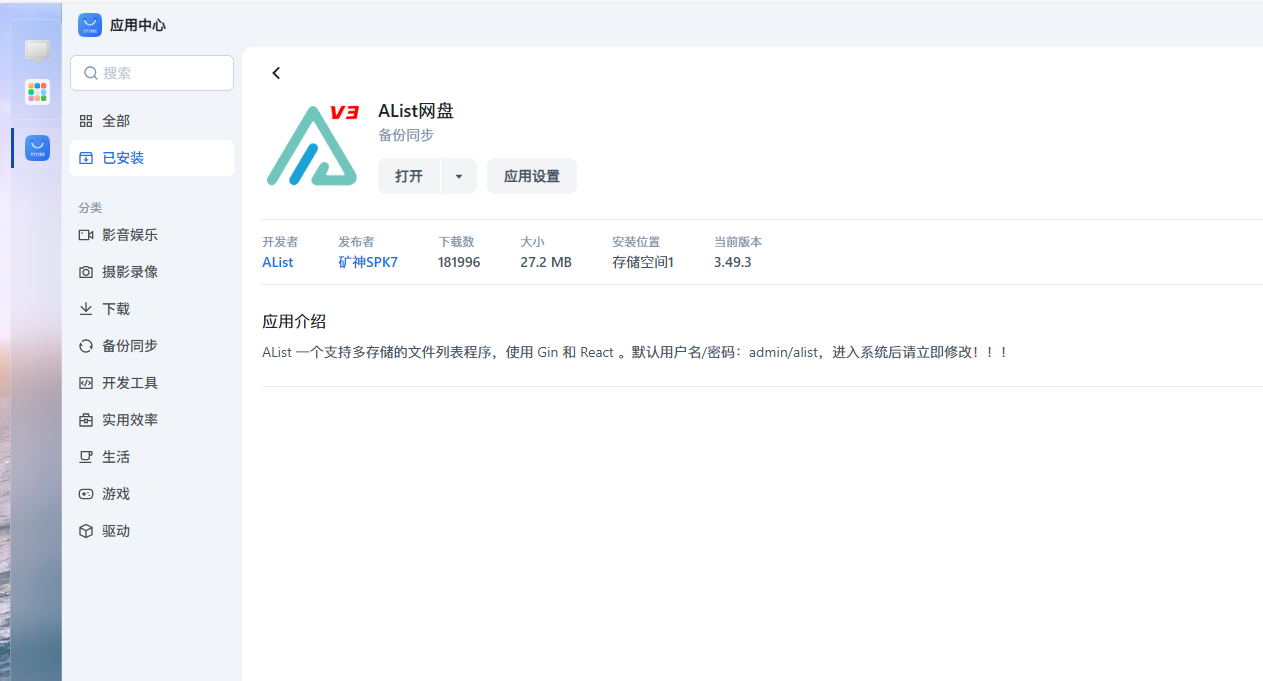Screen dimensions: 1263x681
Task: Open the desktop icon in left dock
Action: pos(37,50)
